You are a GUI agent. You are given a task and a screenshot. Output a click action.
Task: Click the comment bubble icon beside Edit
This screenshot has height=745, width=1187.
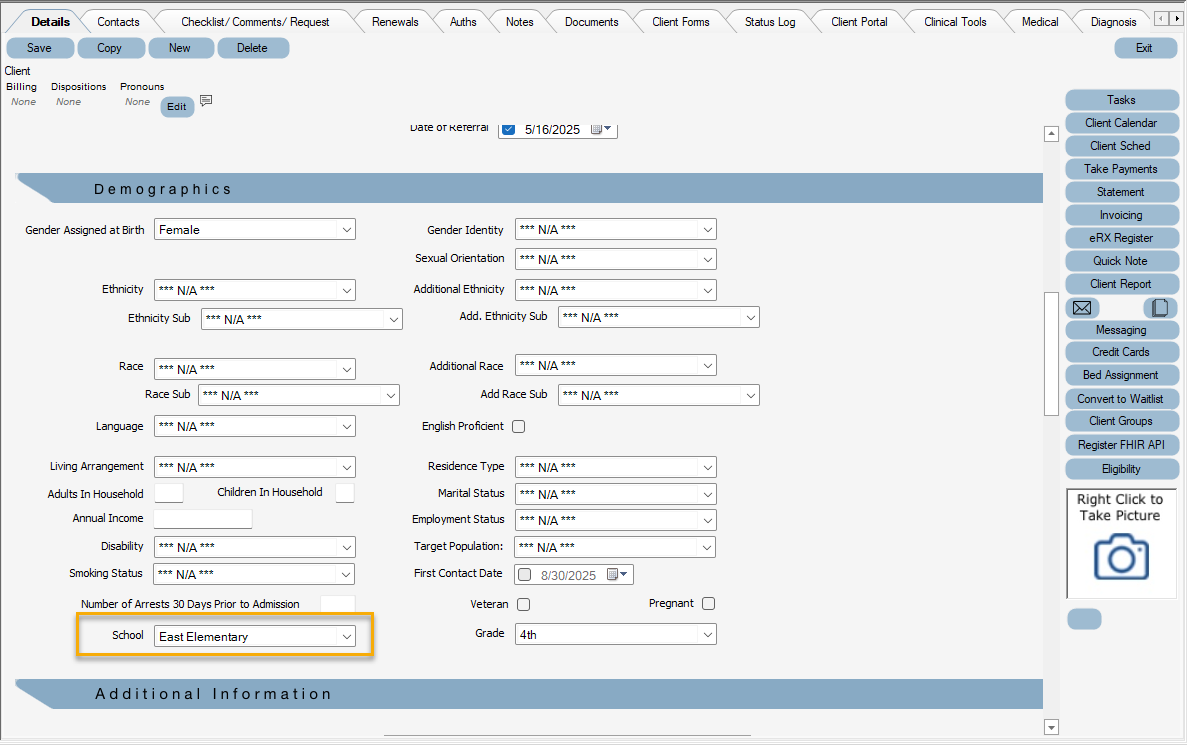[x=206, y=101]
